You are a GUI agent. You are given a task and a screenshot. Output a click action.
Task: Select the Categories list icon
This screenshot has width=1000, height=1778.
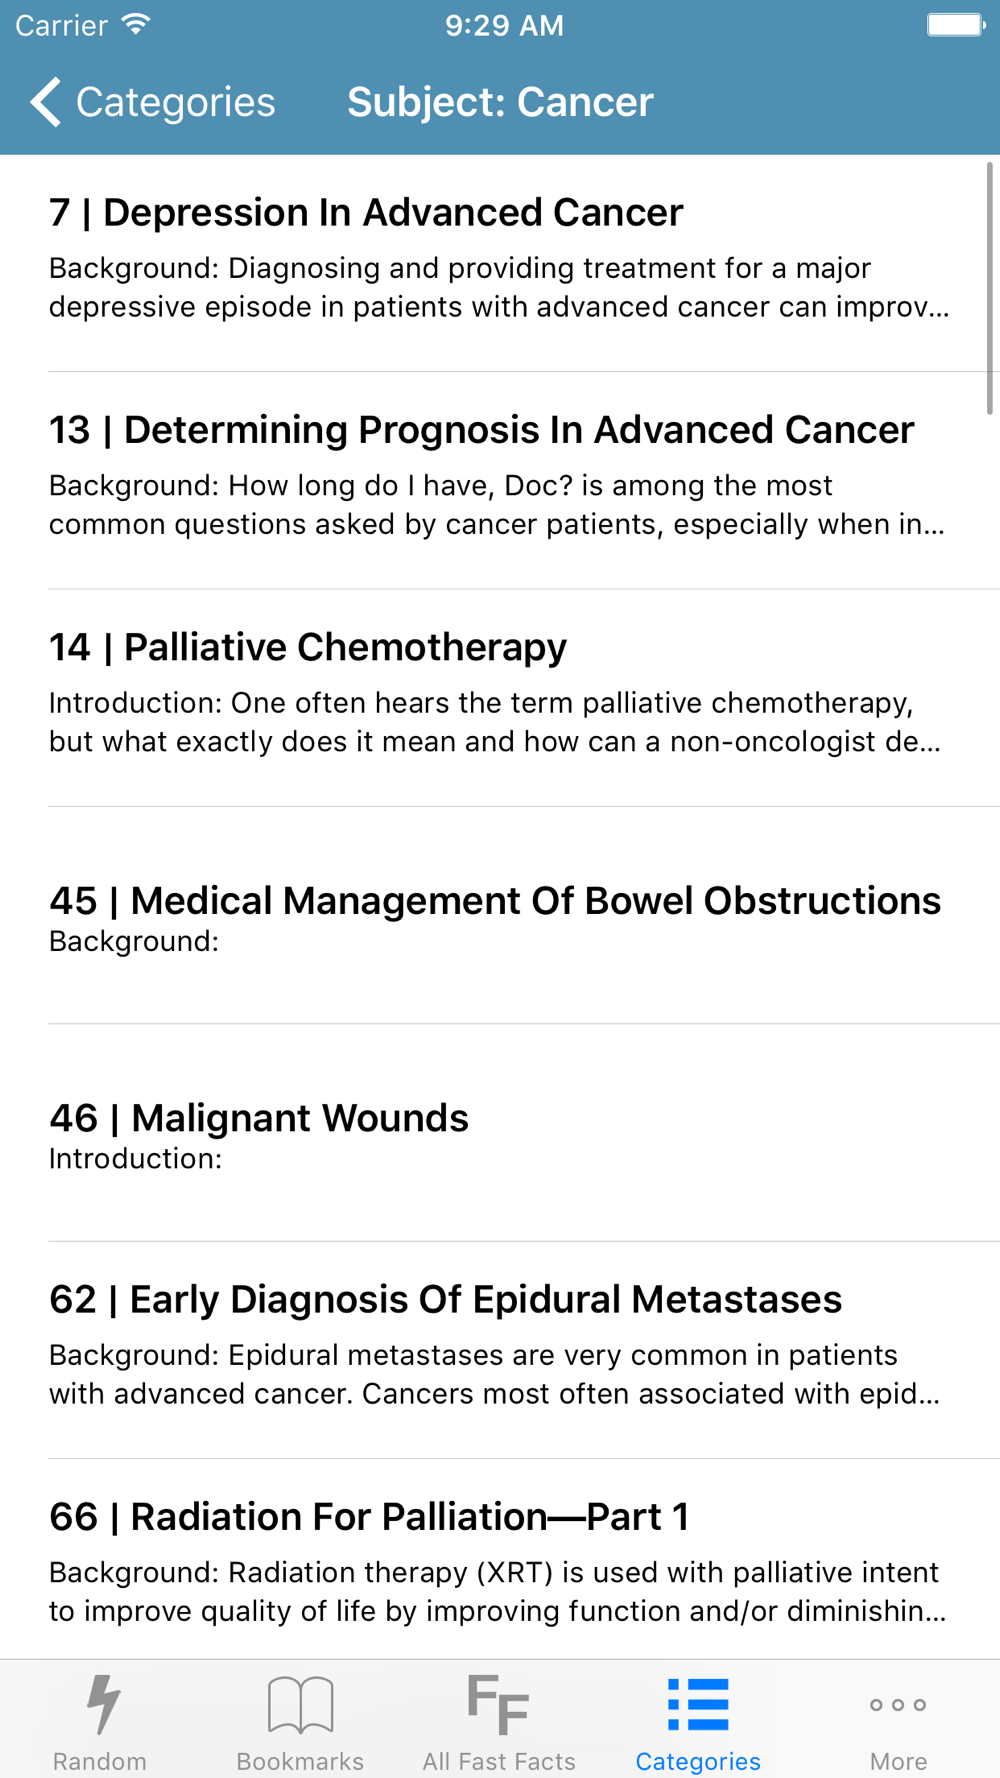click(698, 1703)
